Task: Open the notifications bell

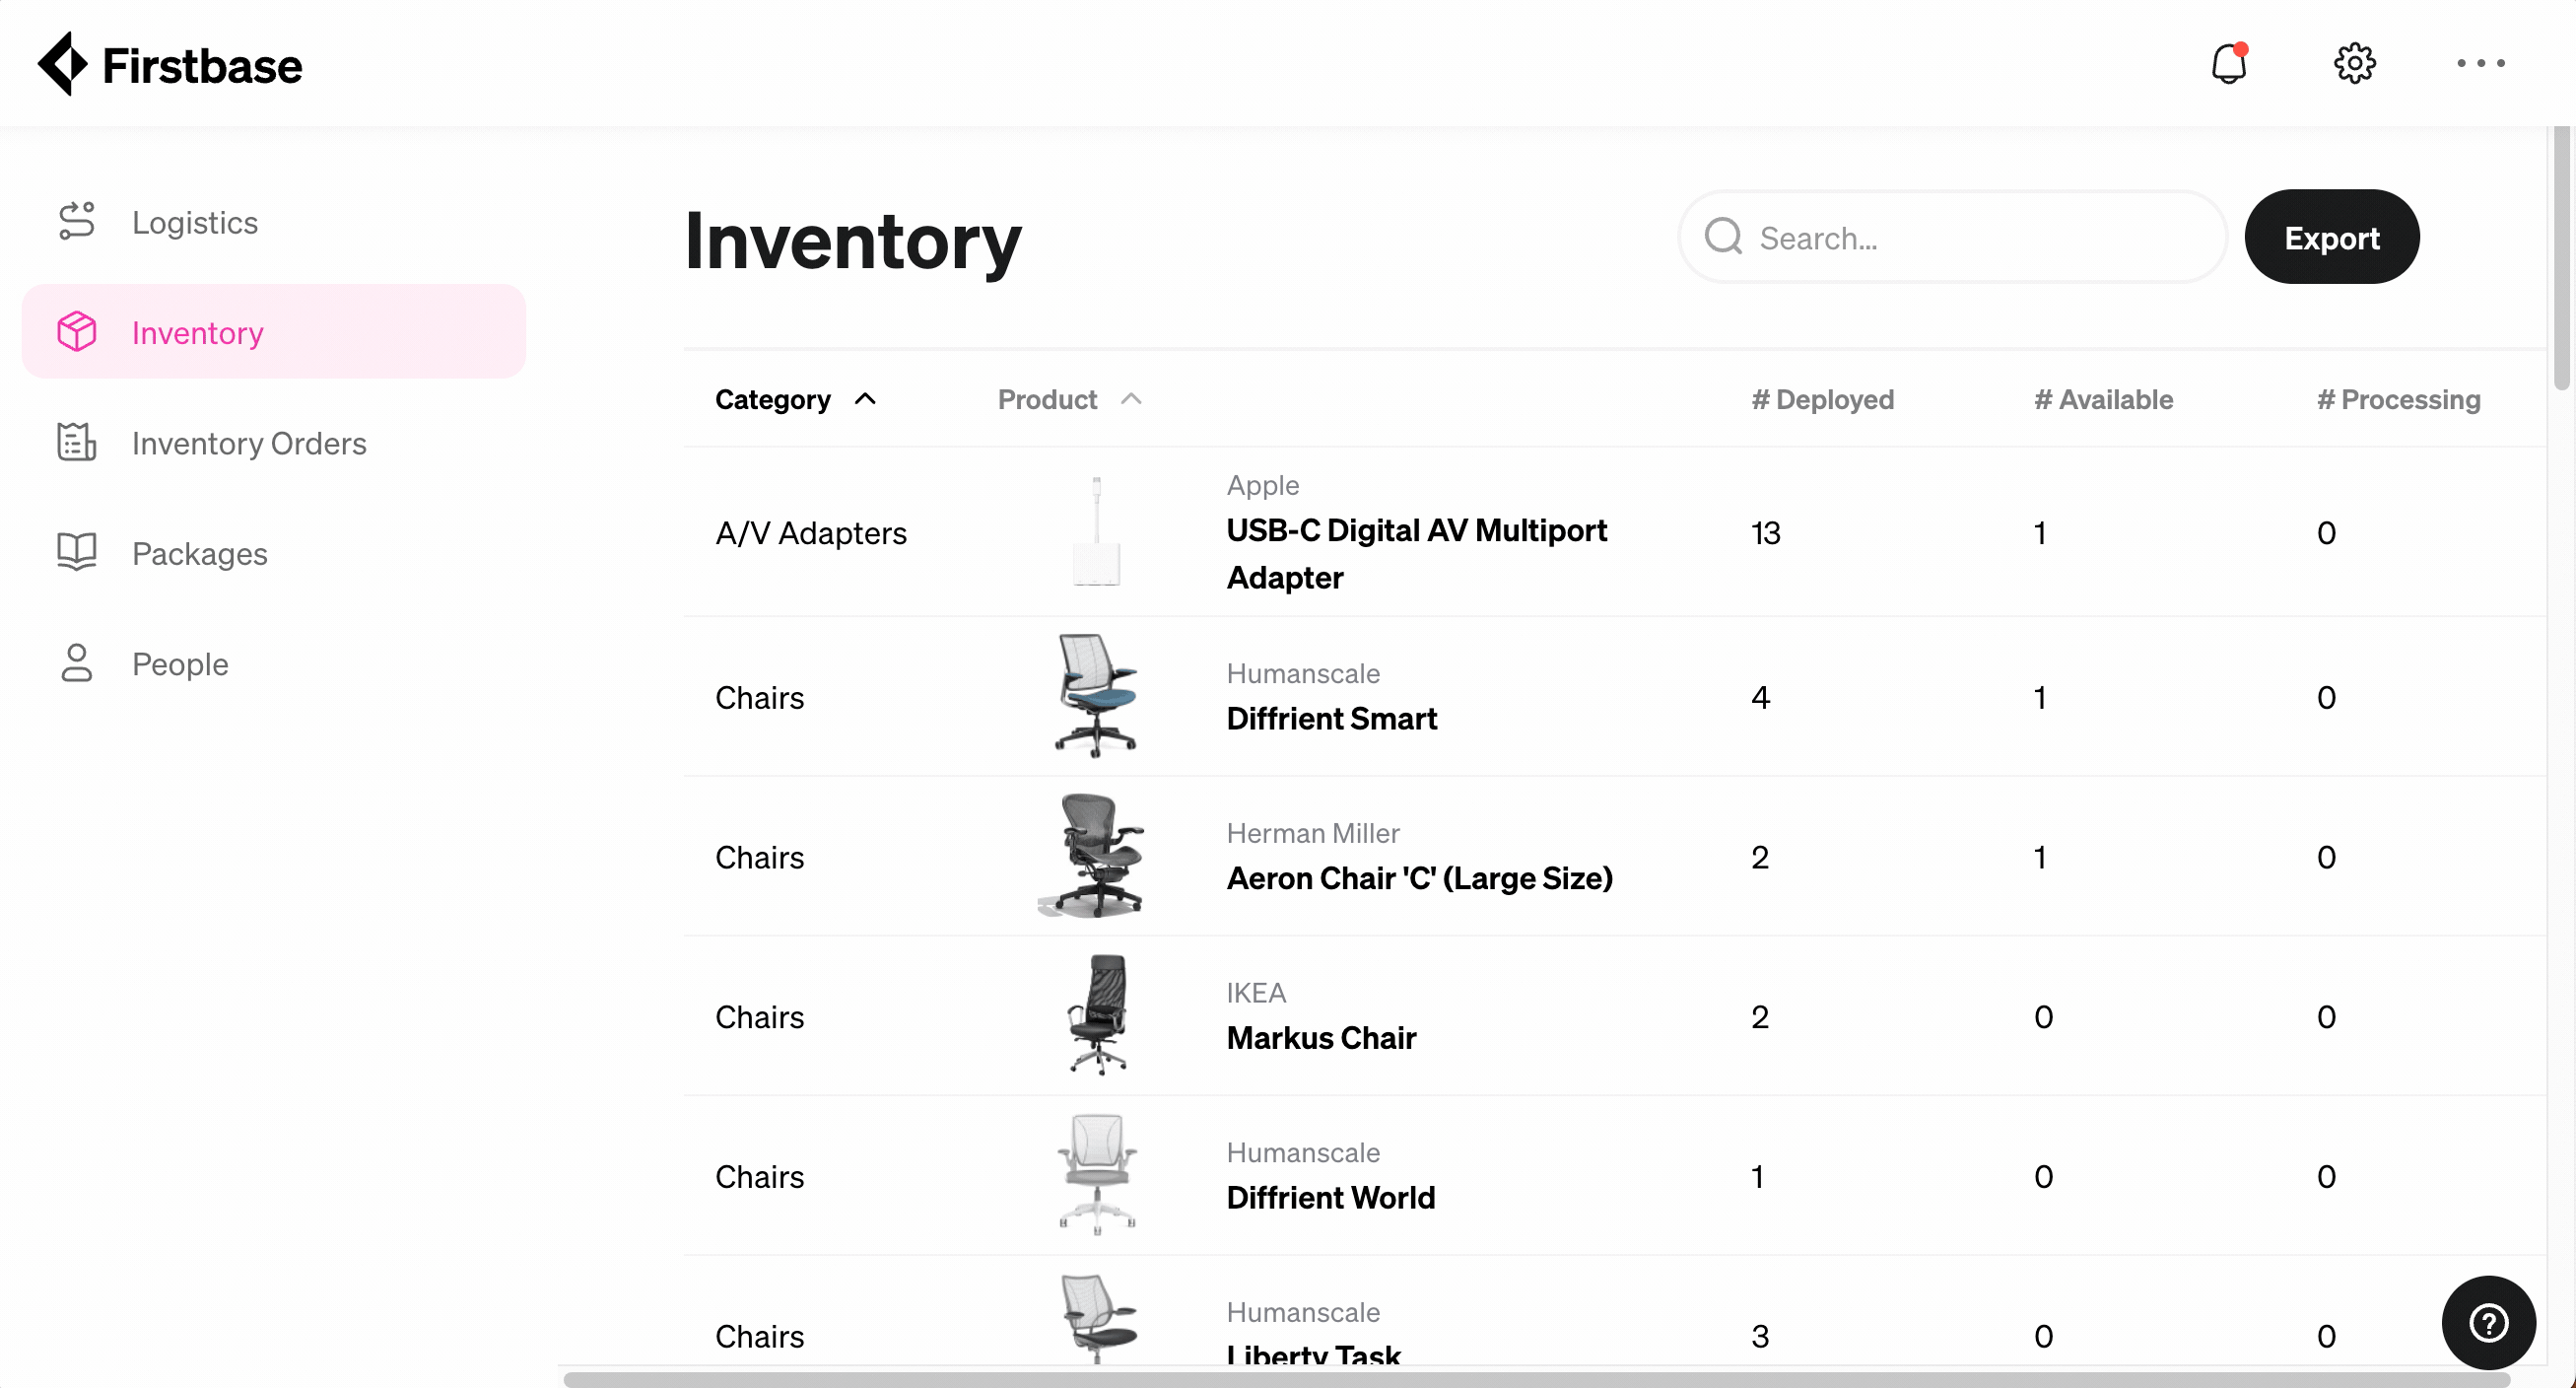Action: coord(2228,63)
